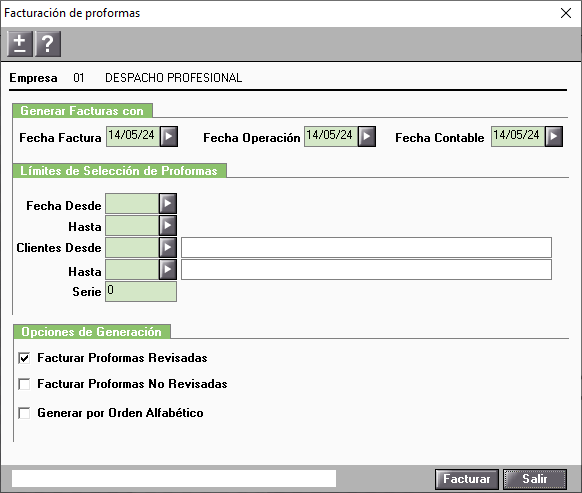Click the Clientes Hasta code field
This screenshot has height=493, width=582.
coord(132,270)
